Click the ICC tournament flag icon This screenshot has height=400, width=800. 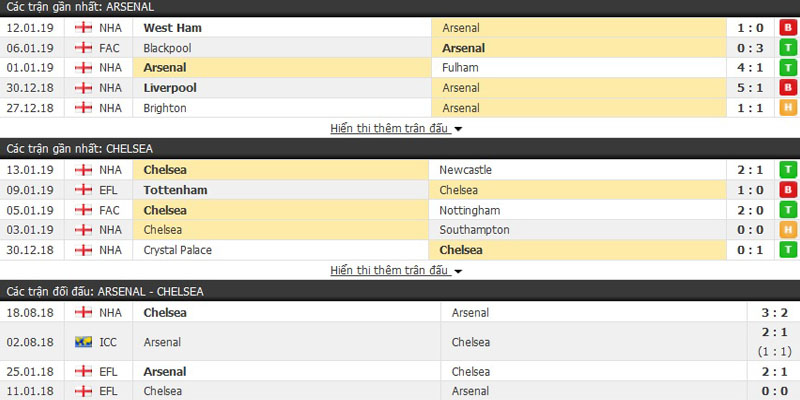pyautogui.click(x=82, y=342)
